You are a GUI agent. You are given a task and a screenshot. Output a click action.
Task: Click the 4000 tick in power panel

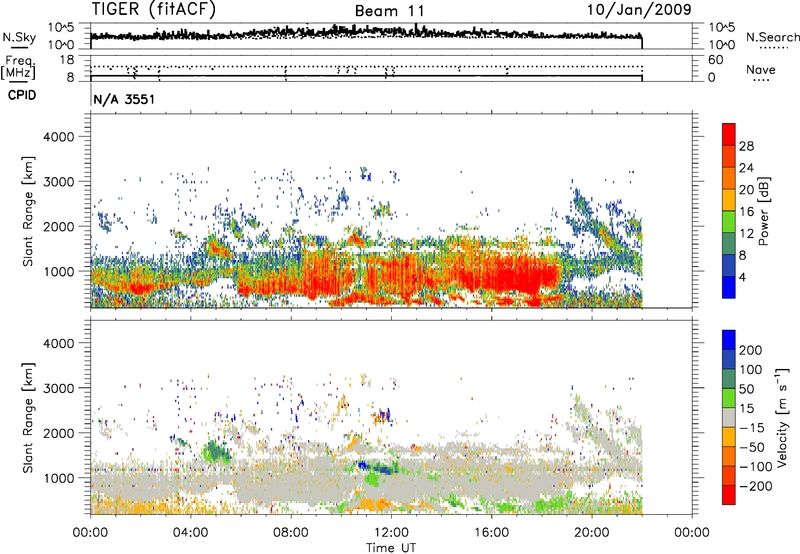click(x=58, y=137)
